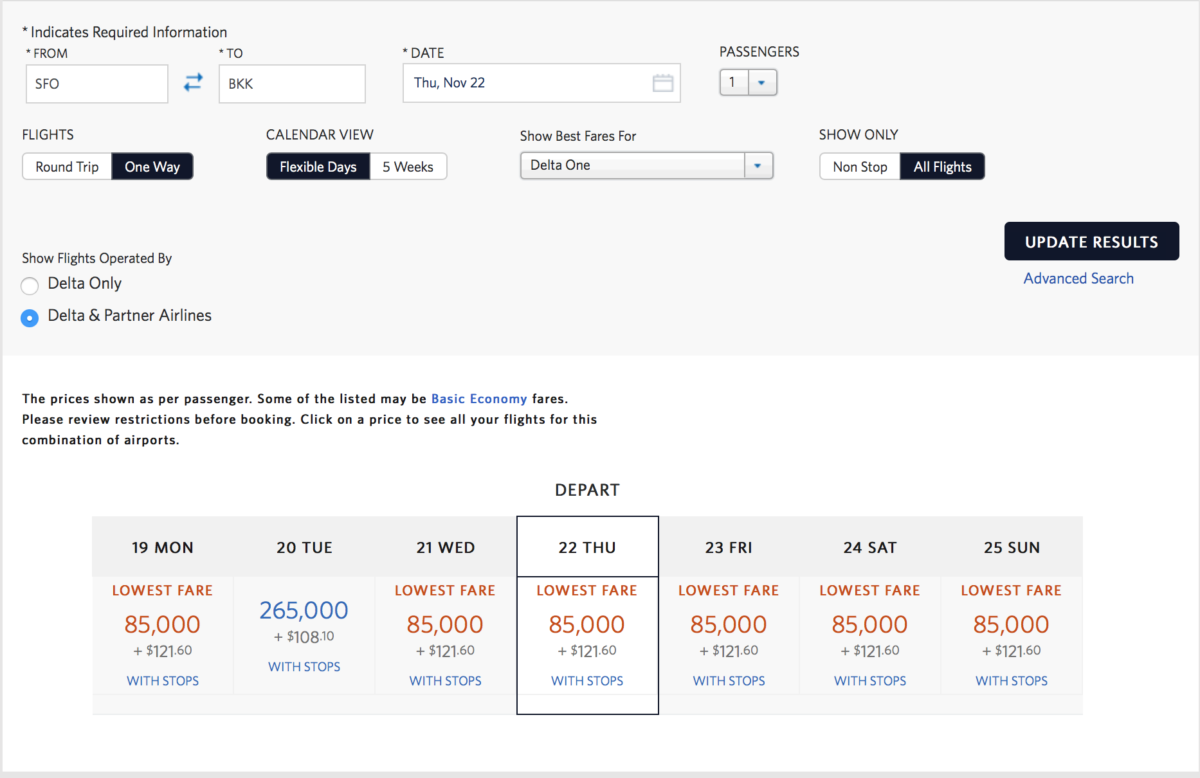Choose the 85,000 fare for Friday 23

729,625
